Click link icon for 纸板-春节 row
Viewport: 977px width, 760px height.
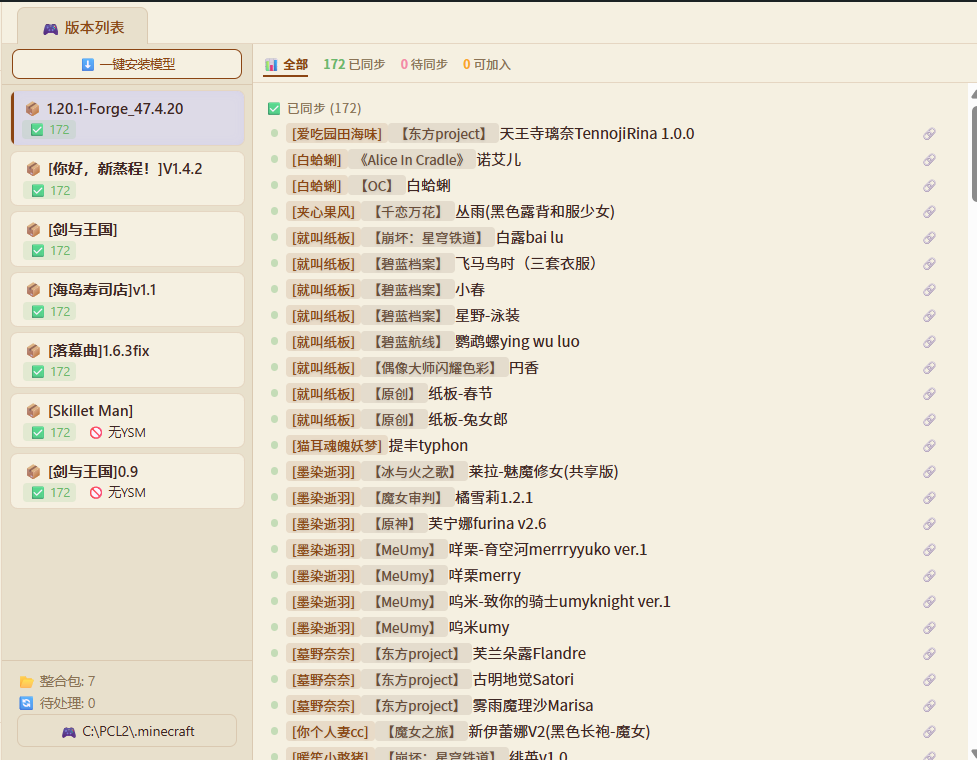pyautogui.click(x=929, y=394)
